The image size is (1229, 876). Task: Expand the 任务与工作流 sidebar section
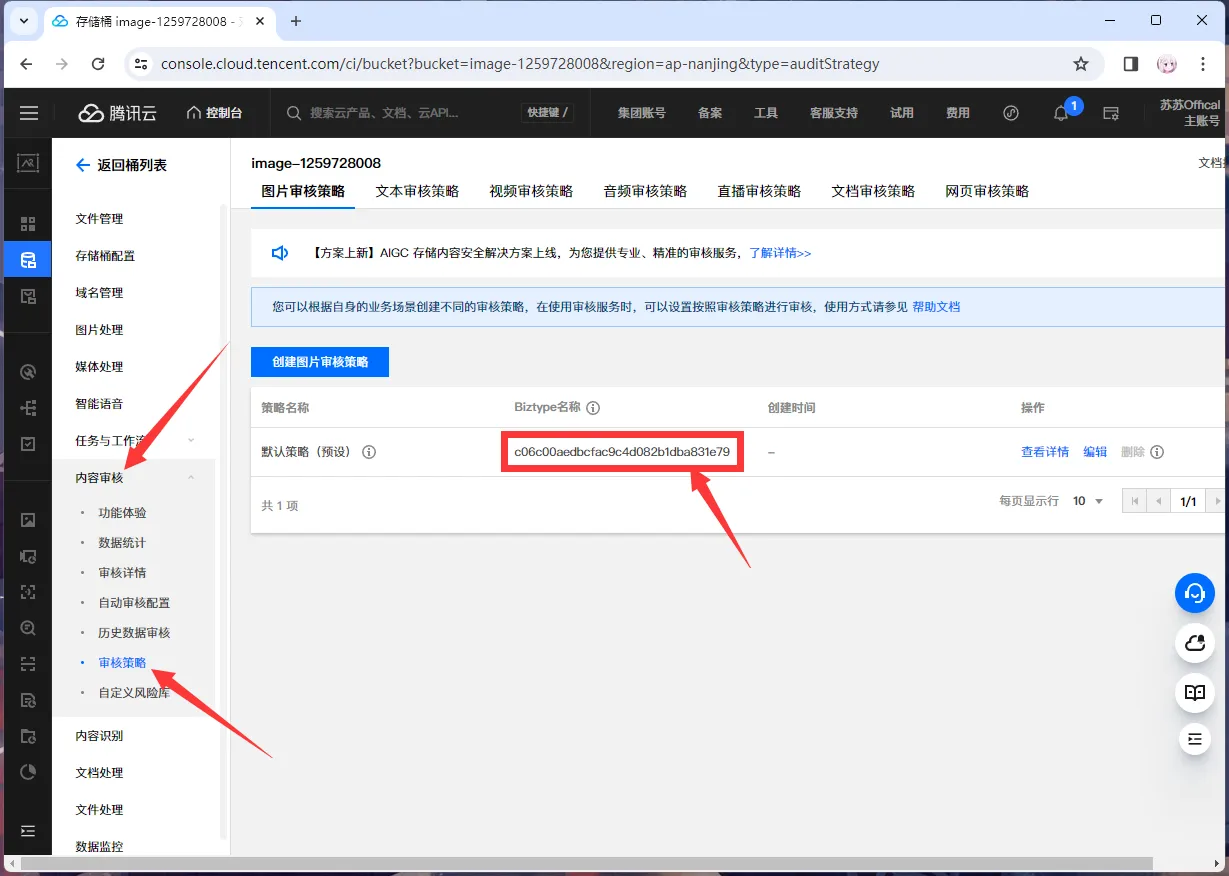190,441
